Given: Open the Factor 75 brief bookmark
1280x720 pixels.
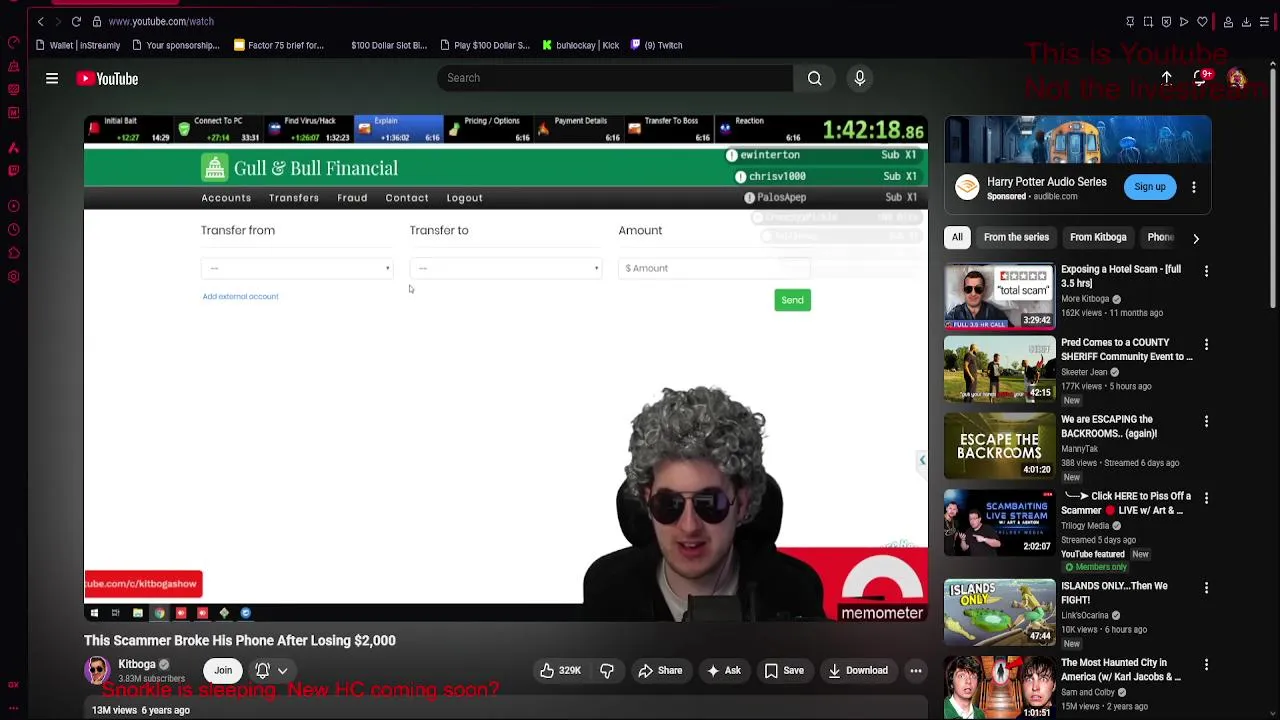Looking at the screenshot, I should pyautogui.click(x=279, y=45).
